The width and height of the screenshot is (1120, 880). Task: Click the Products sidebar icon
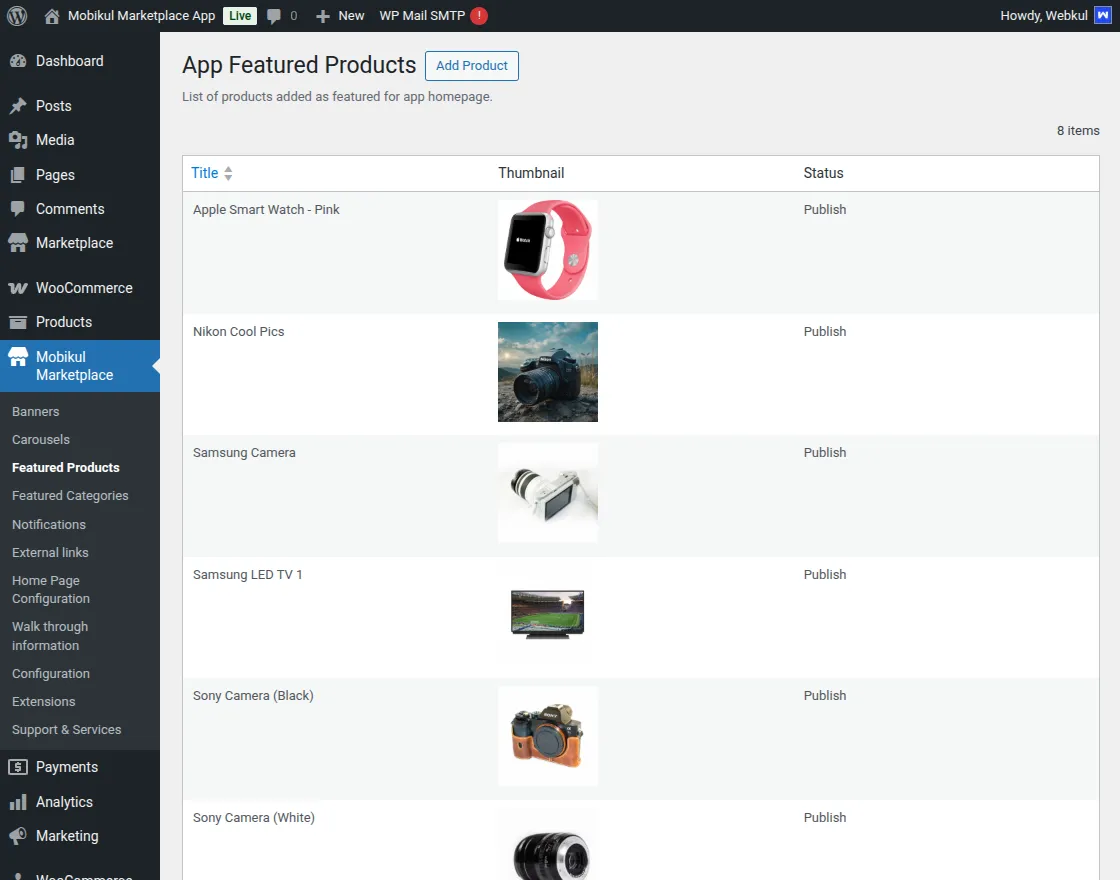tap(17, 322)
